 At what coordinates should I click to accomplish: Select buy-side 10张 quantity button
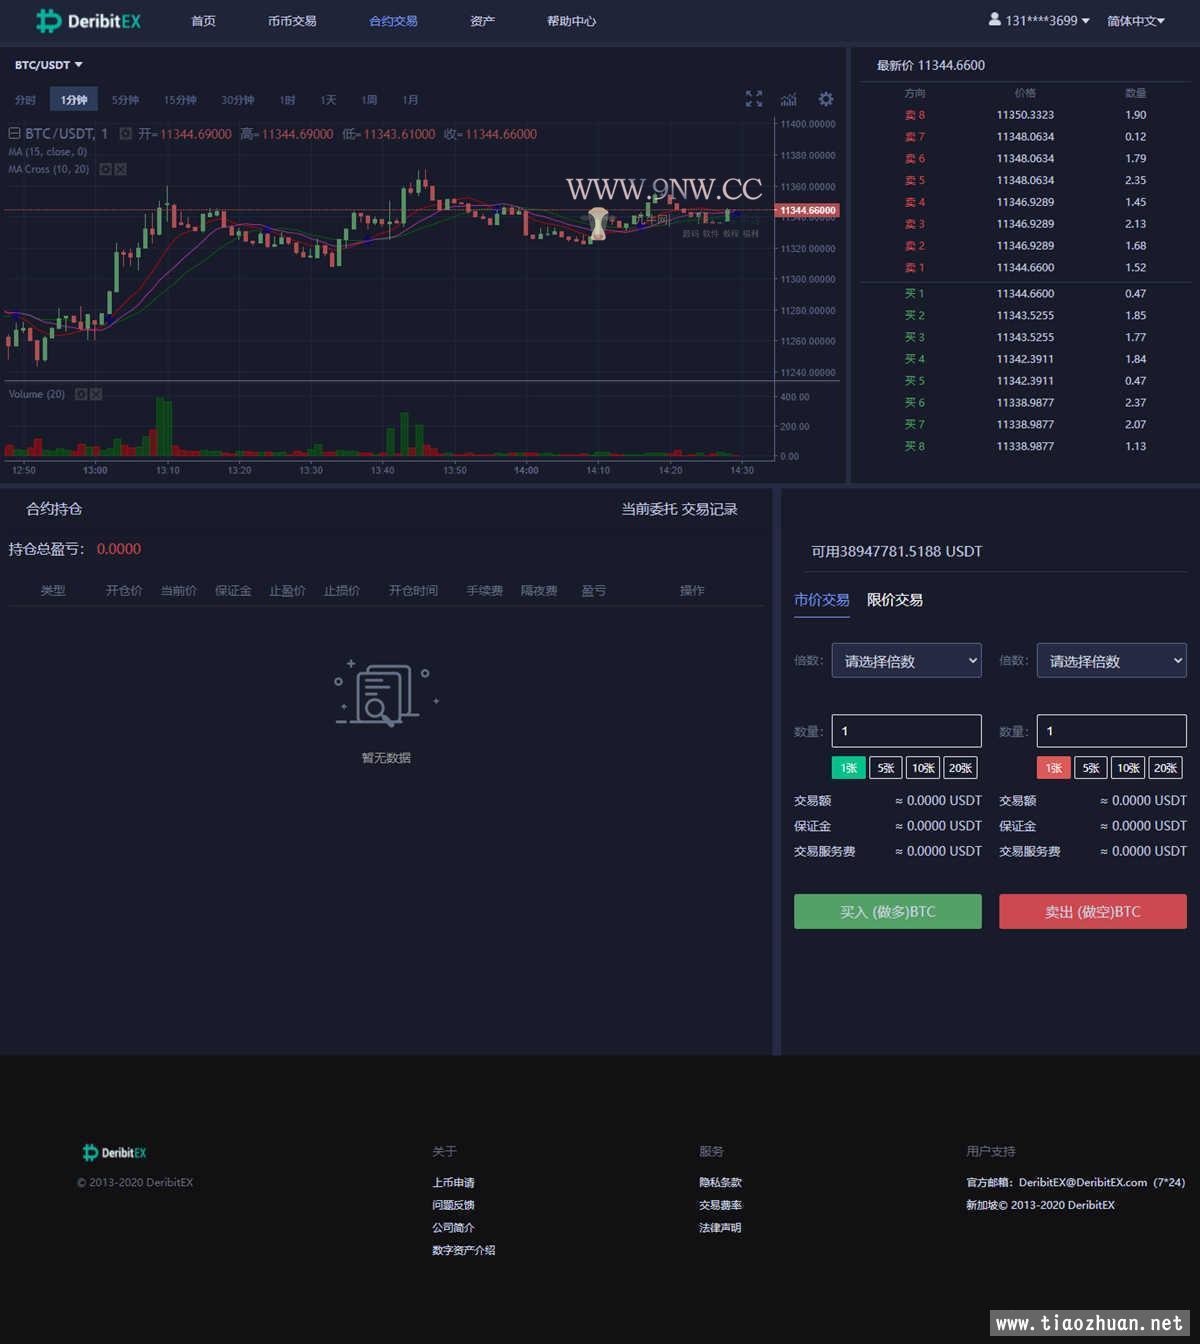tap(923, 768)
